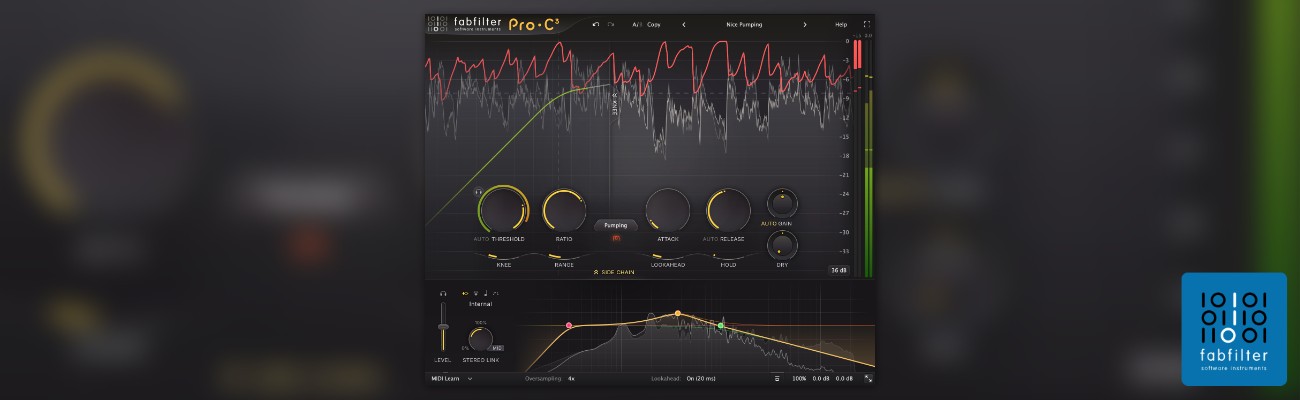
Task: Select the pink low-cut filter node
Action: pos(569,326)
